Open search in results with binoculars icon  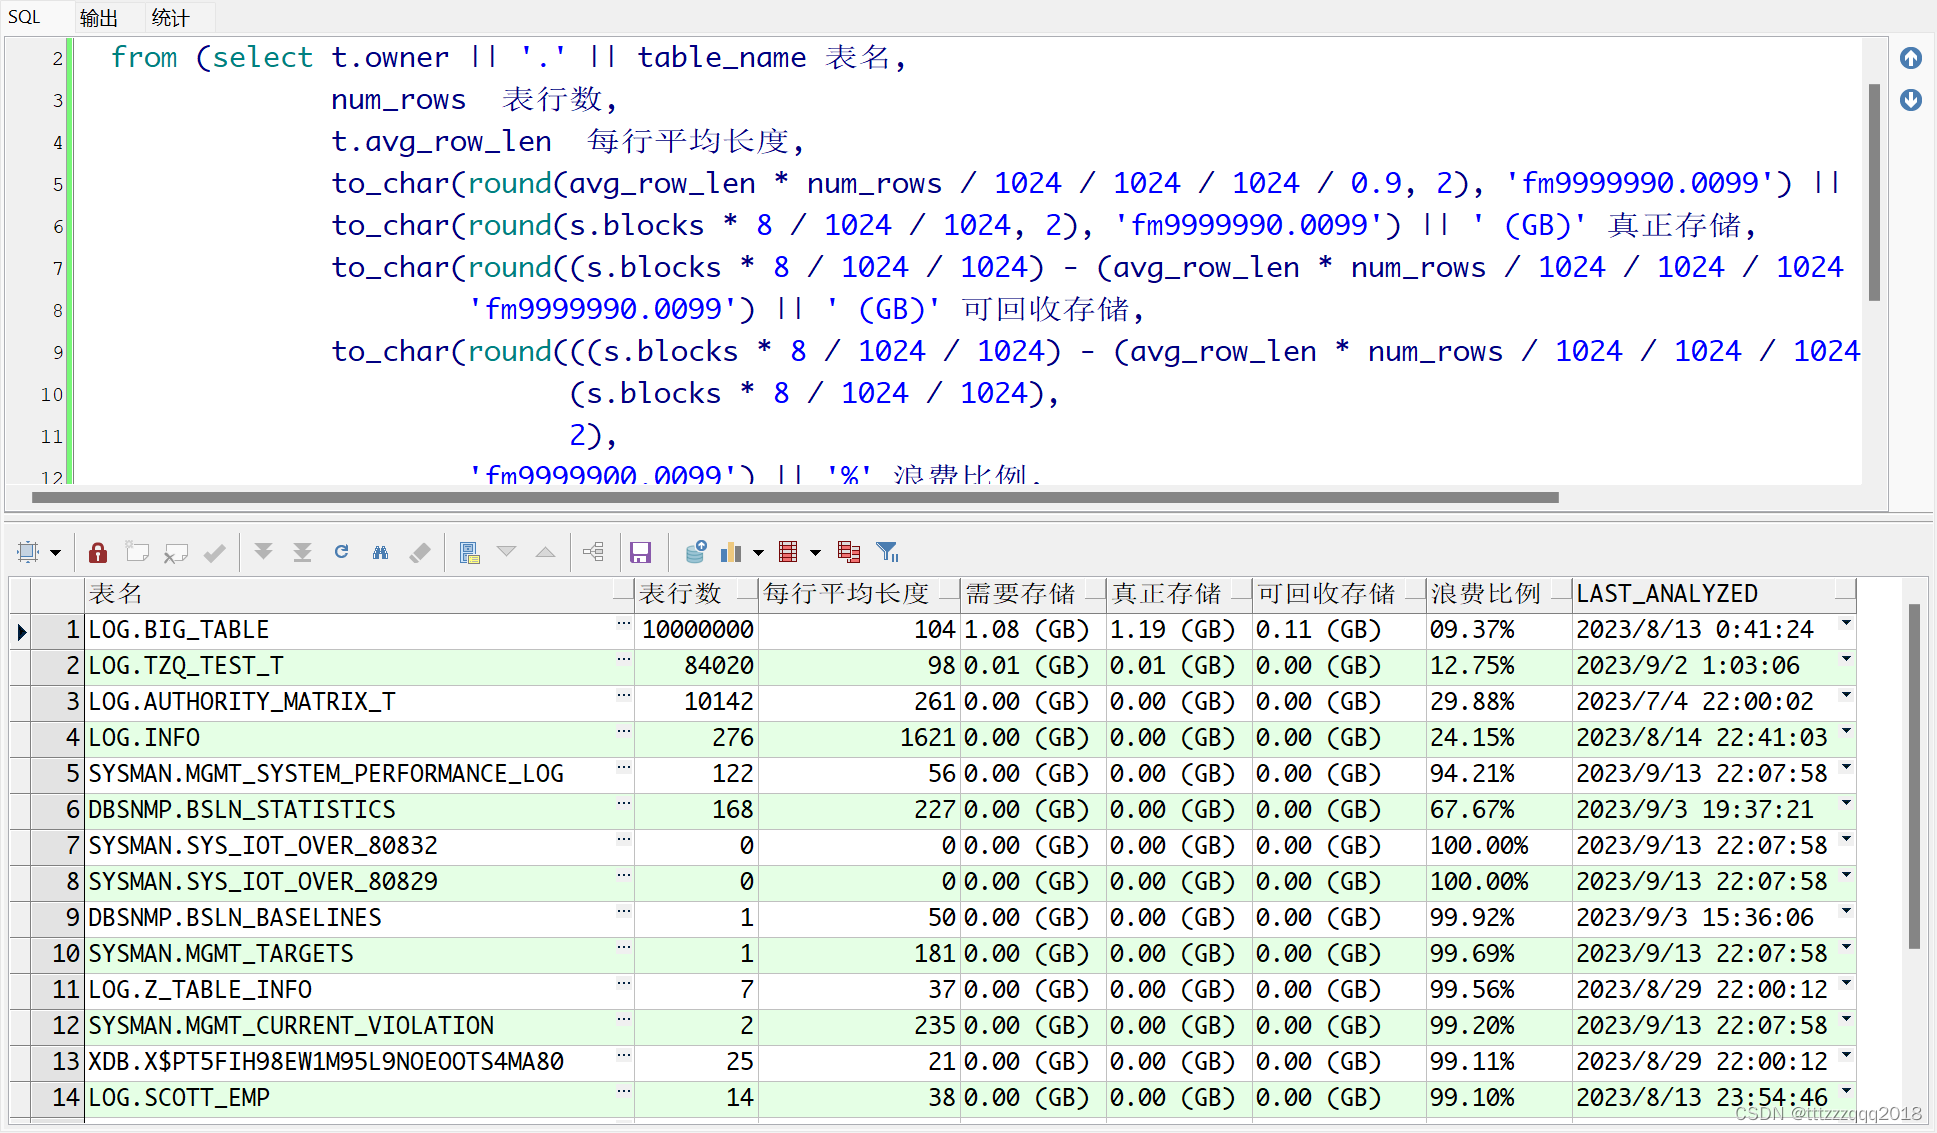(380, 551)
